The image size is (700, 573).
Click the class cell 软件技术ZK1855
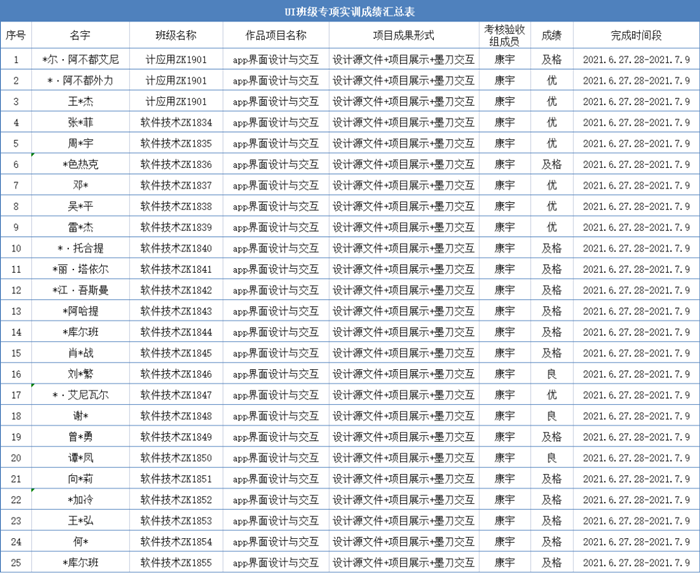[x=176, y=563]
